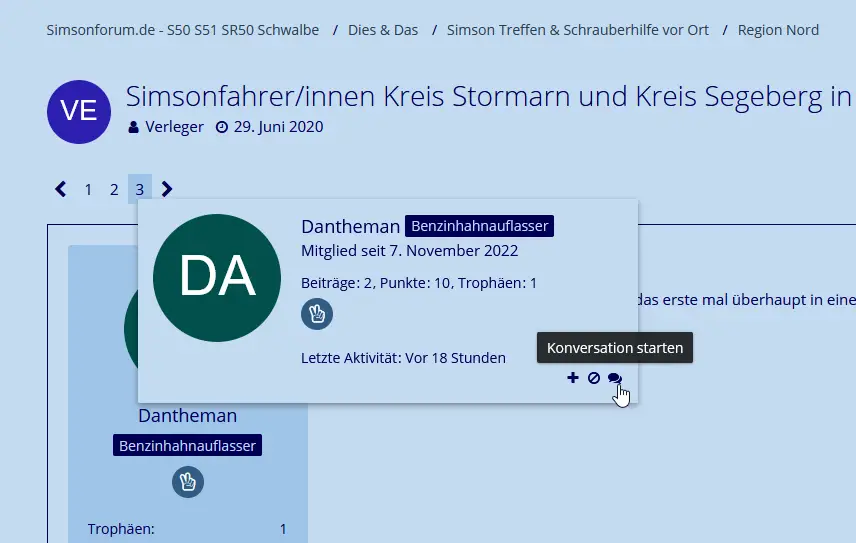Open Simsonforum.de home breadcrumb
This screenshot has height=543, width=856.
(183, 30)
